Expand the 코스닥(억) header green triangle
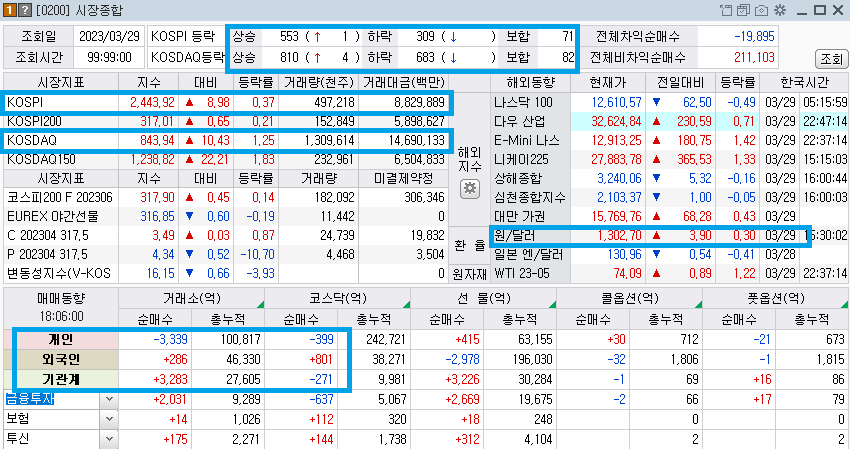This screenshot has width=850, height=449. (406, 304)
